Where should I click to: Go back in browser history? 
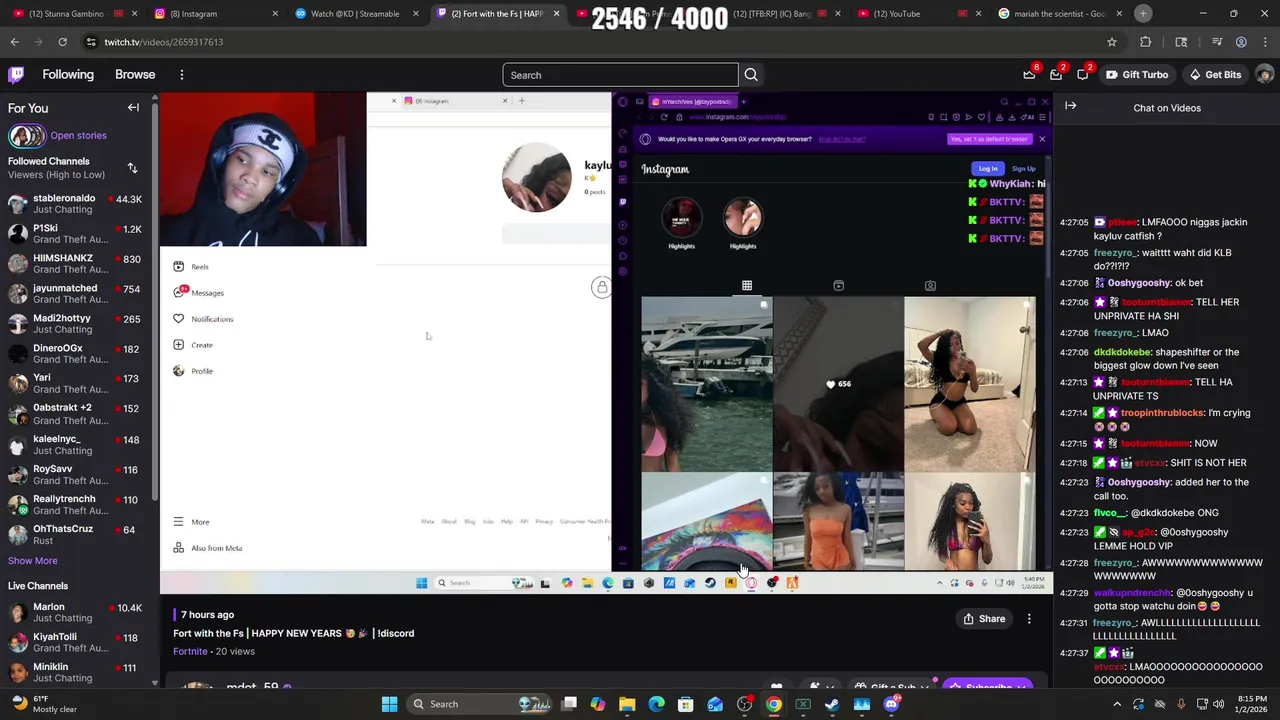tap(14, 42)
